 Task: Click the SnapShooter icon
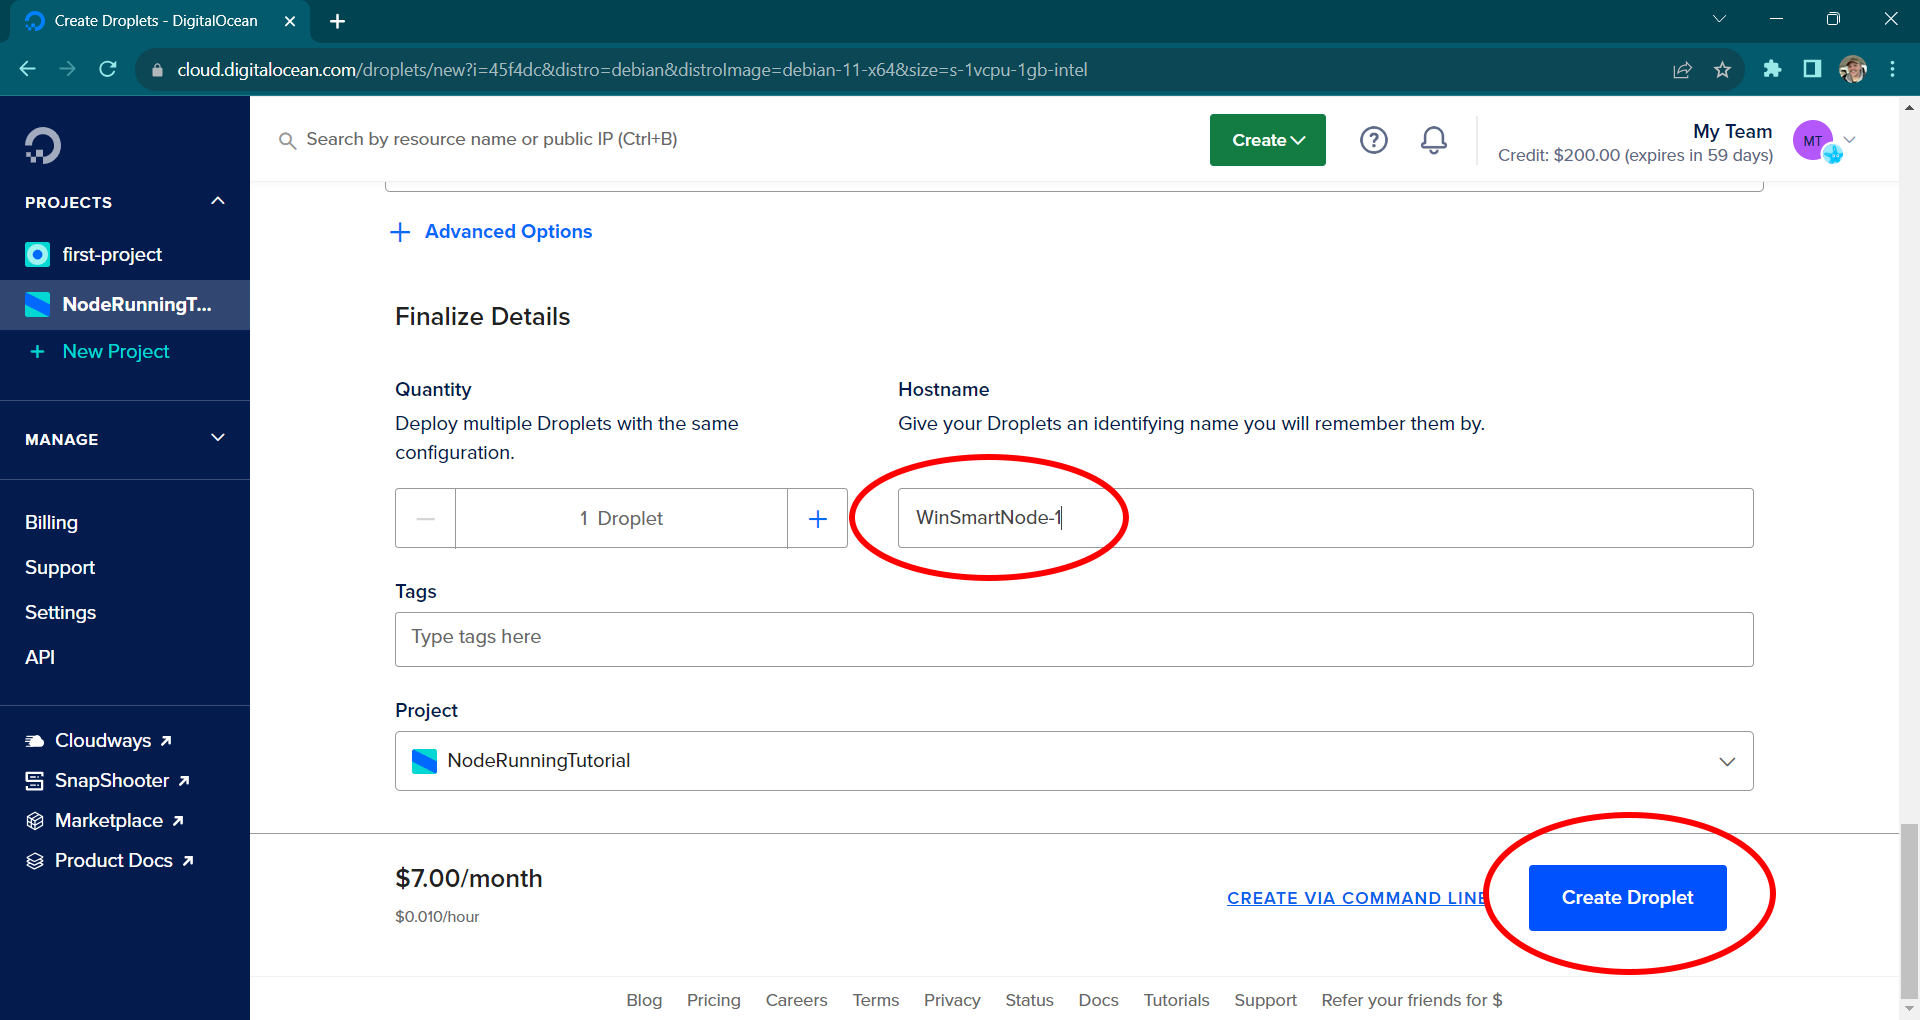tap(35, 781)
